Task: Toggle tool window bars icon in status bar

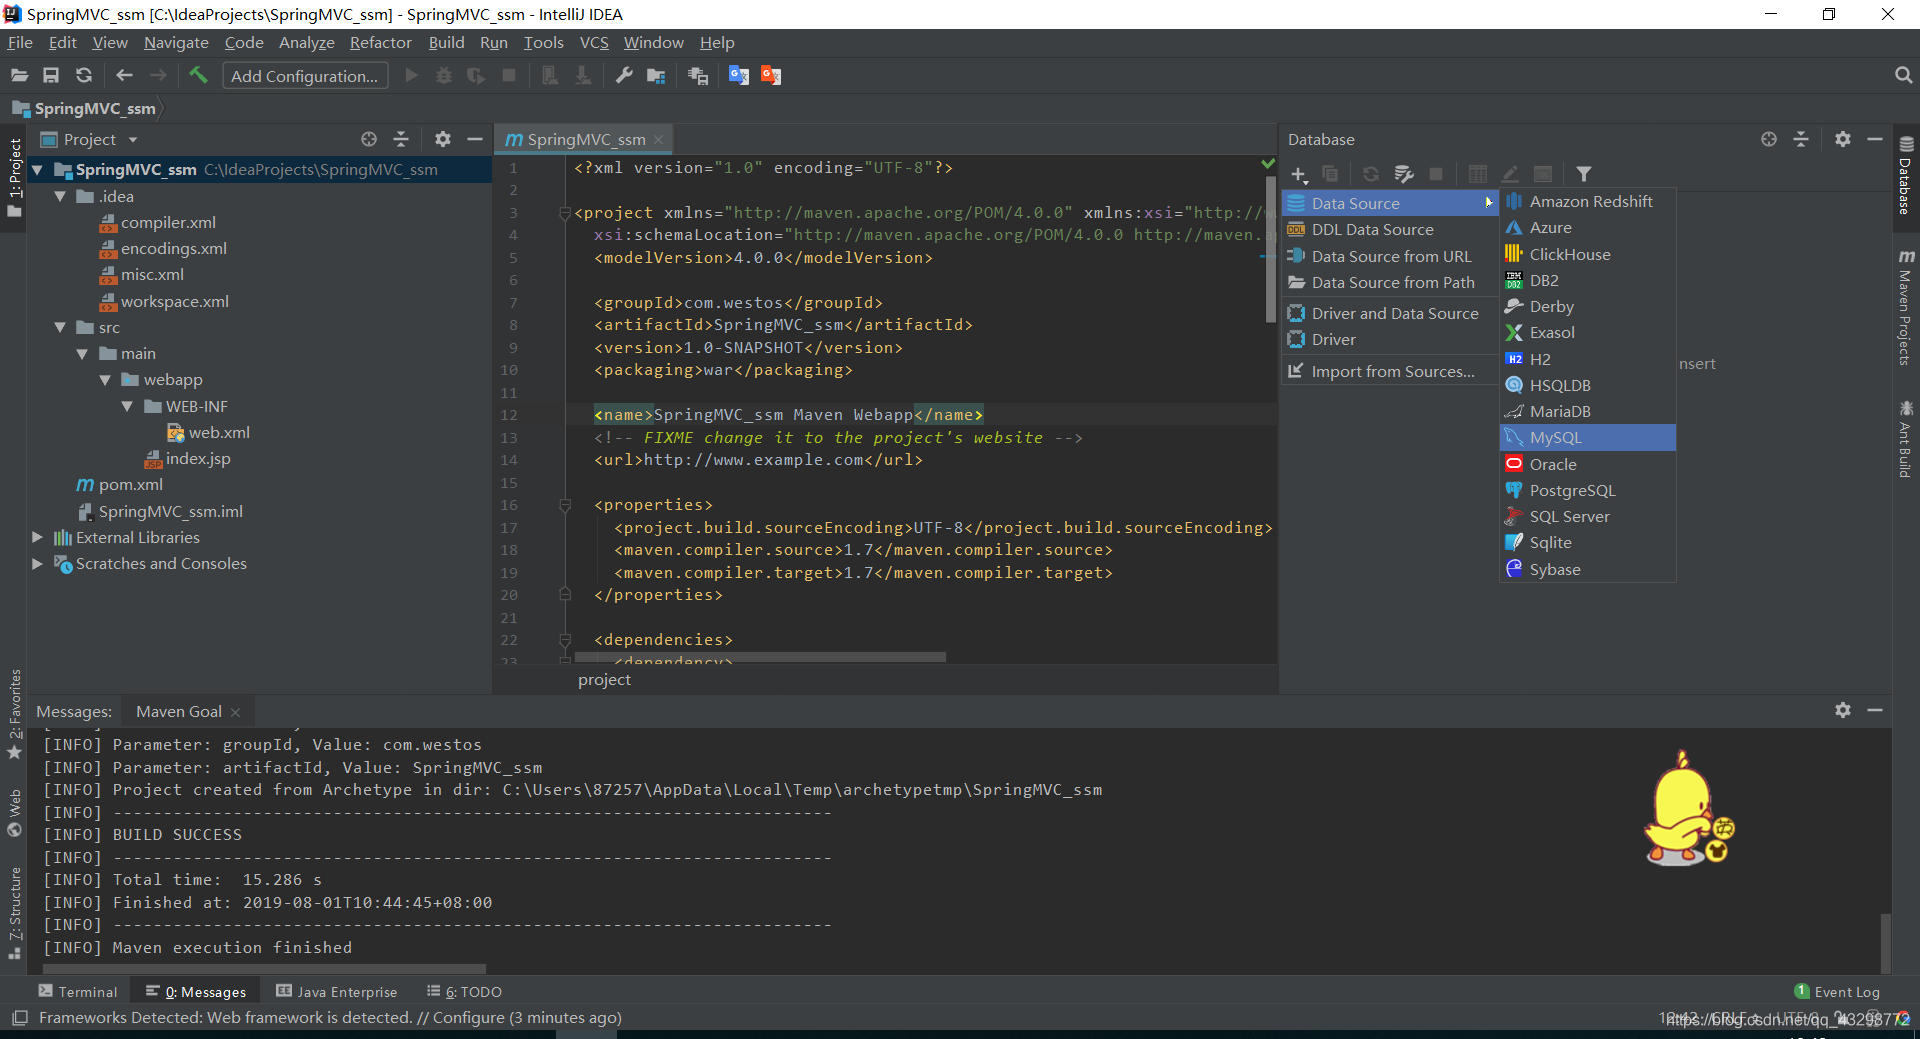Action: point(19,1018)
